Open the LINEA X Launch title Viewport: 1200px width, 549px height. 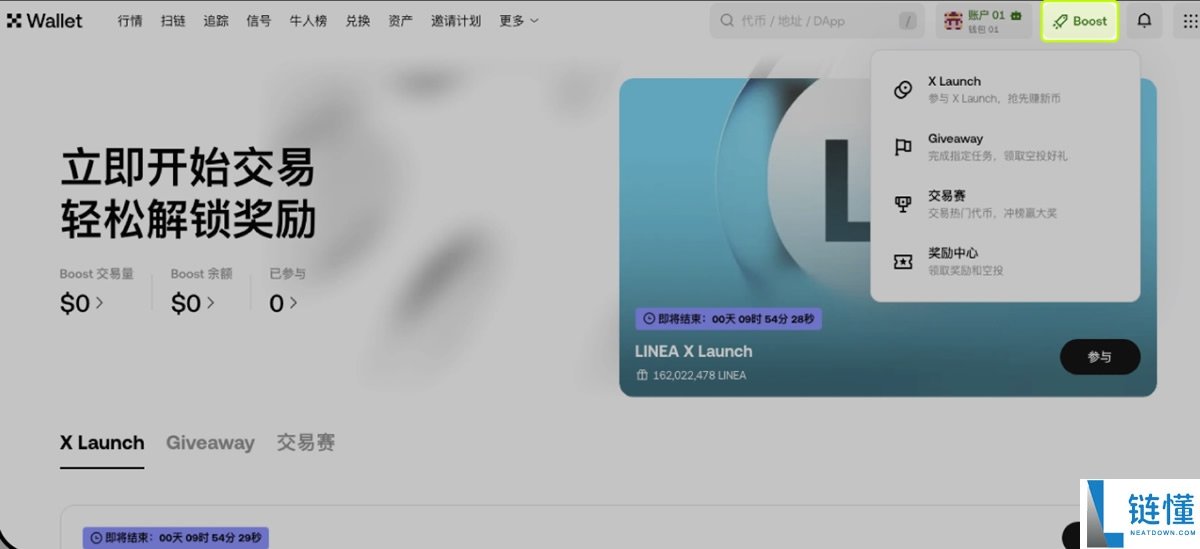[693, 351]
